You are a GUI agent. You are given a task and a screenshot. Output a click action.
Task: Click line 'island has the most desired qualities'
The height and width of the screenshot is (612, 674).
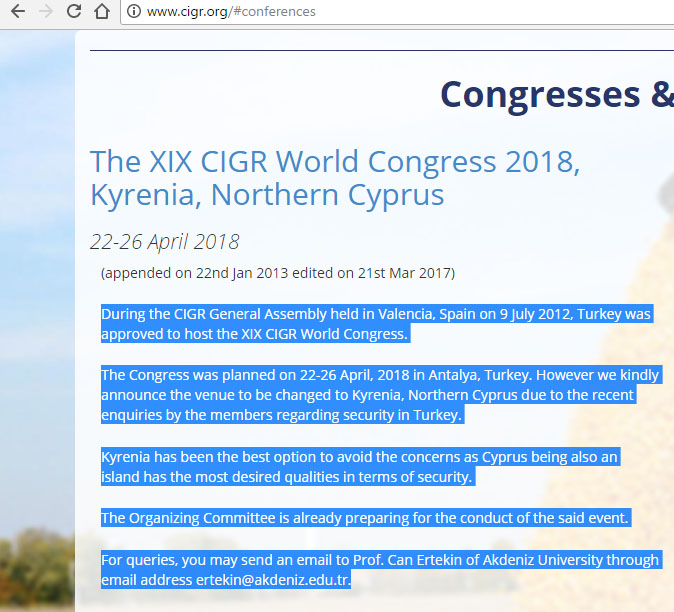(288, 477)
